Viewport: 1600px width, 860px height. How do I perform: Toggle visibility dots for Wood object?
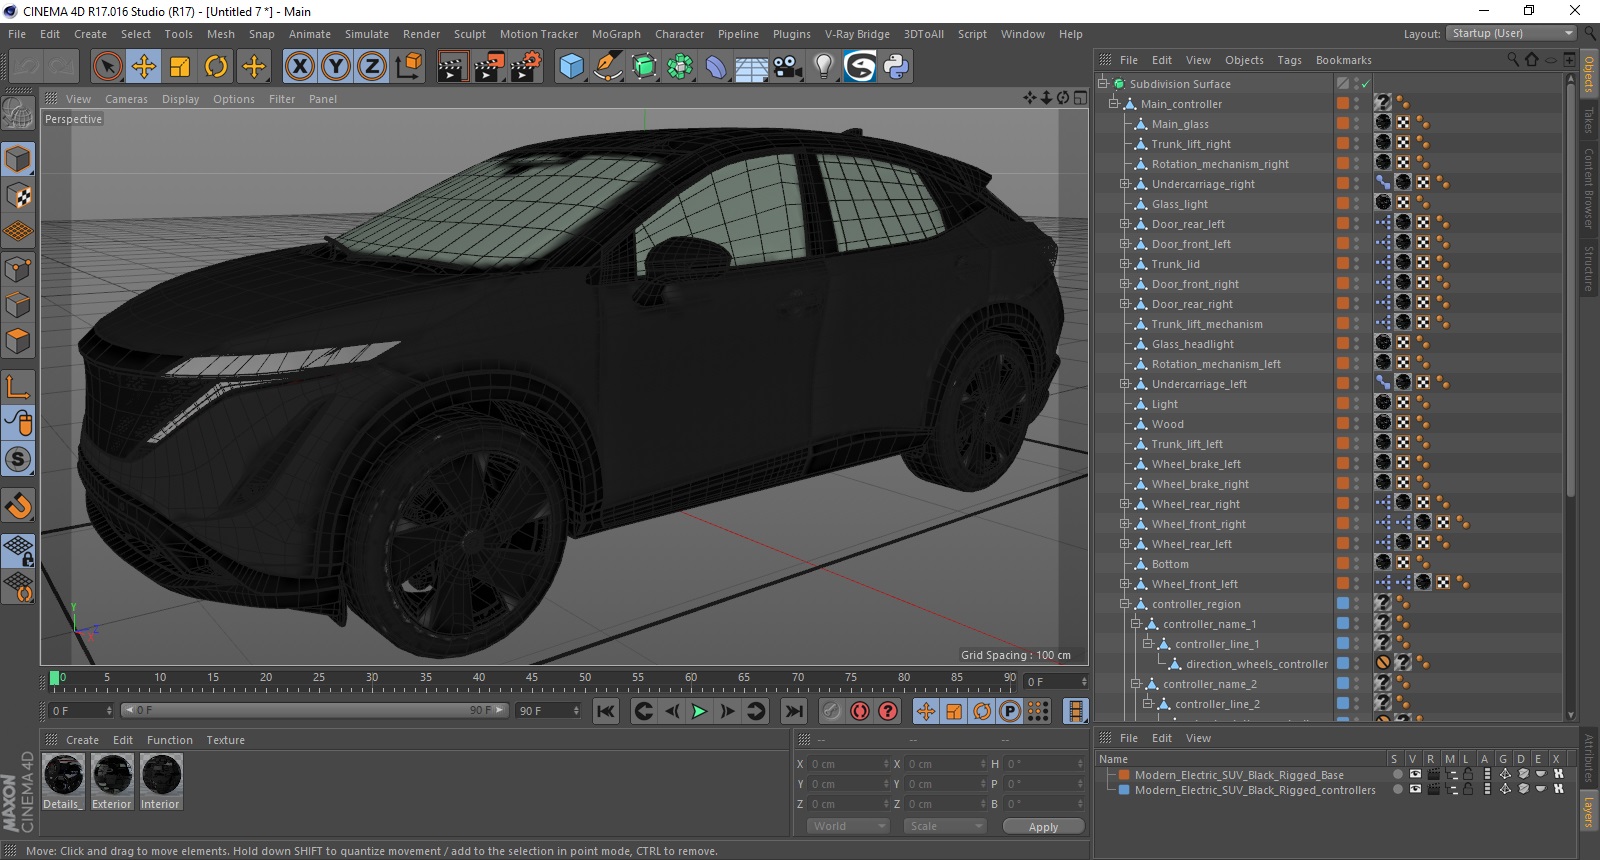[x=1357, y=424]
